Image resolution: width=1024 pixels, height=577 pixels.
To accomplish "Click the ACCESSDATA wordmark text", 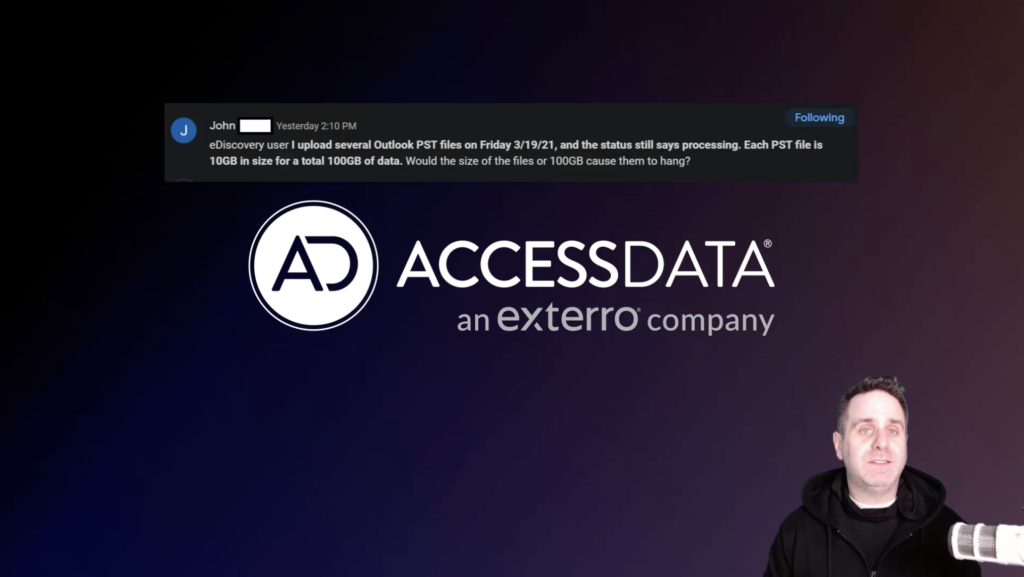I will coord(585,264).
